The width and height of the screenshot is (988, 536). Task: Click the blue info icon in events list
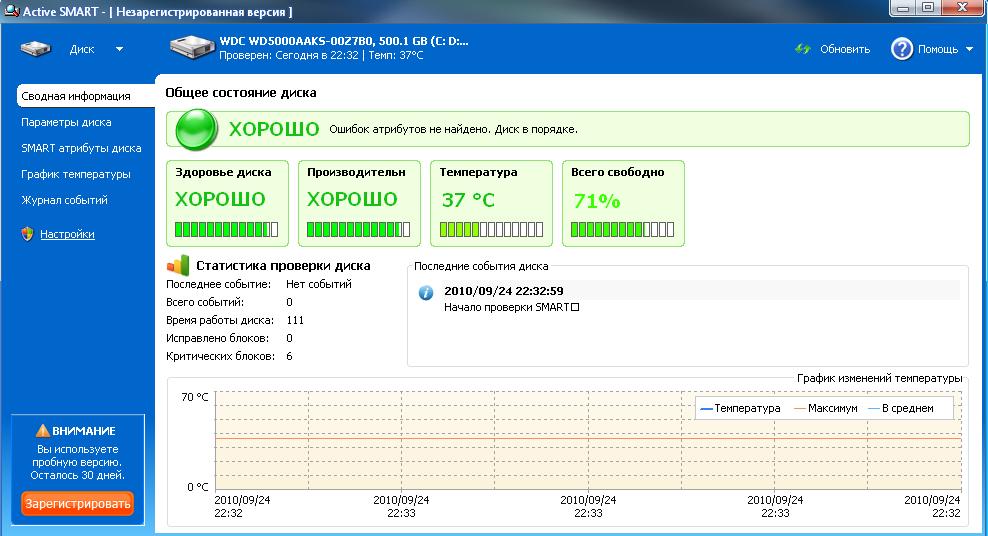coord(425,293)
